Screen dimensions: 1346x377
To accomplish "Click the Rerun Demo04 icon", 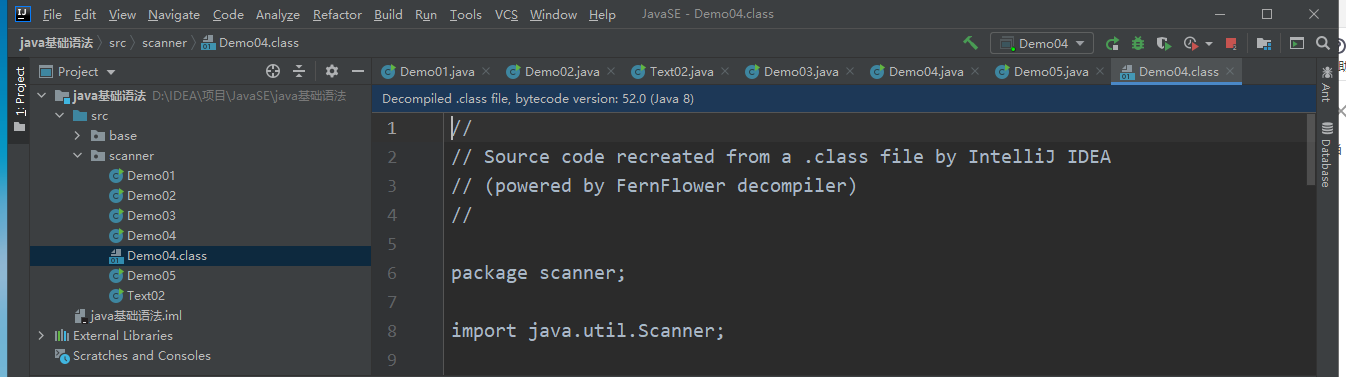I will pos(1112,43).
